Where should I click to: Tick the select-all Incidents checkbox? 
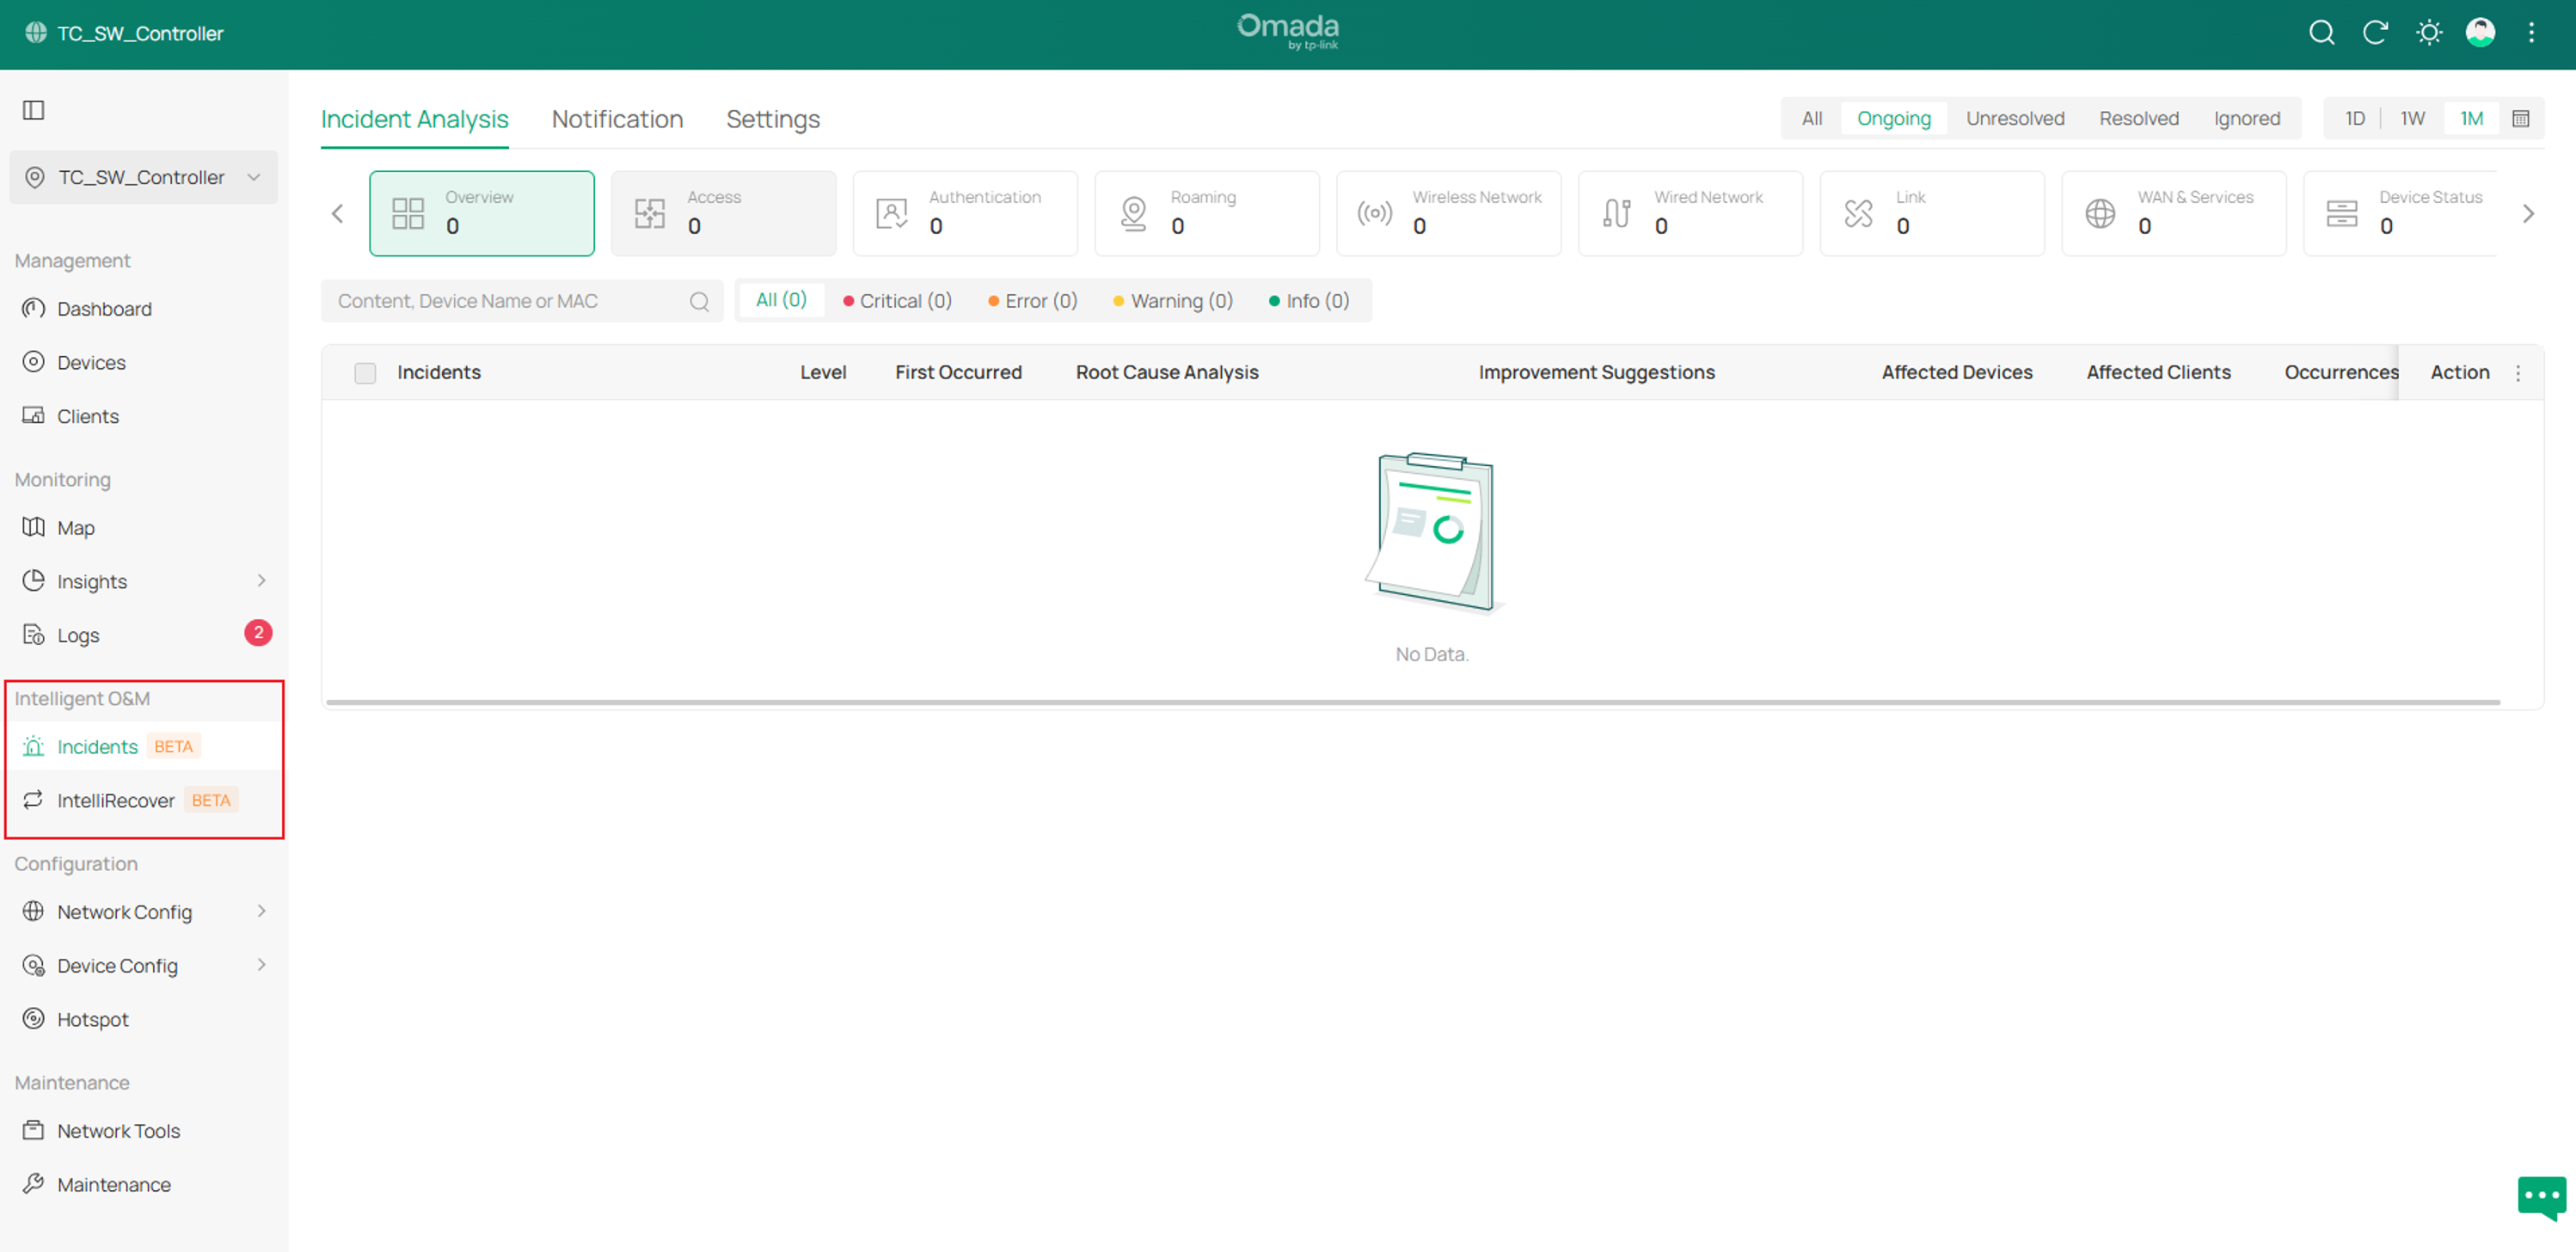tap(365, 373)
